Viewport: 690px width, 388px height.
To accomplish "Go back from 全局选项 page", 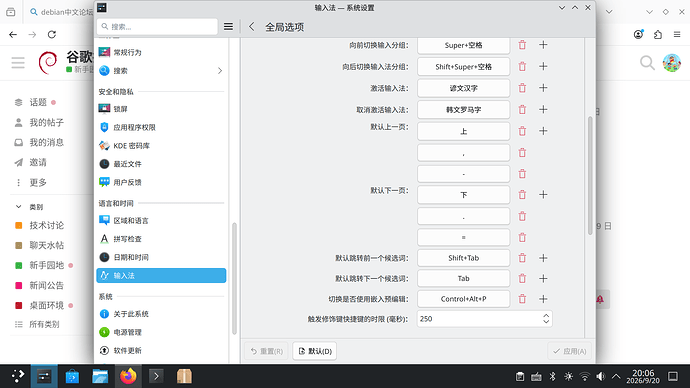I will (252, 27).
